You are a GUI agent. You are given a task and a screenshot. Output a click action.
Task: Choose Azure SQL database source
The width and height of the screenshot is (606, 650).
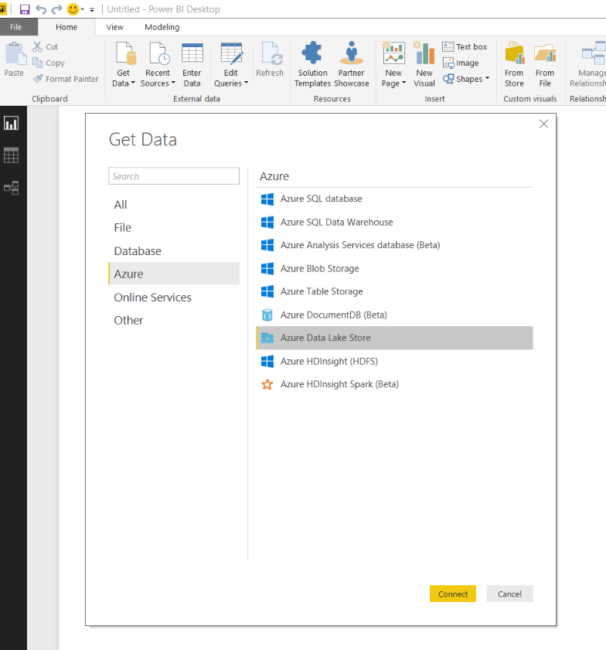[x=395, y=199]
